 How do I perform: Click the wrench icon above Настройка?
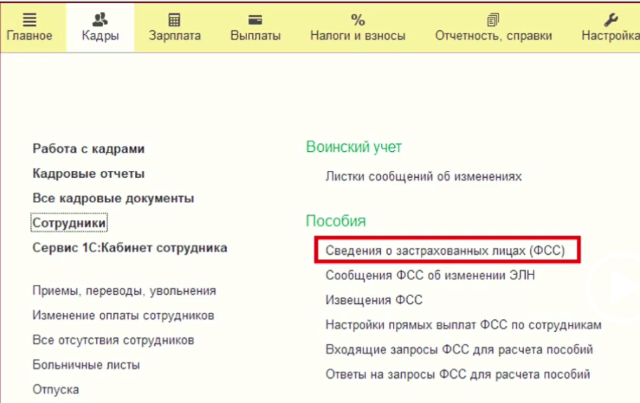pos(612,19)
